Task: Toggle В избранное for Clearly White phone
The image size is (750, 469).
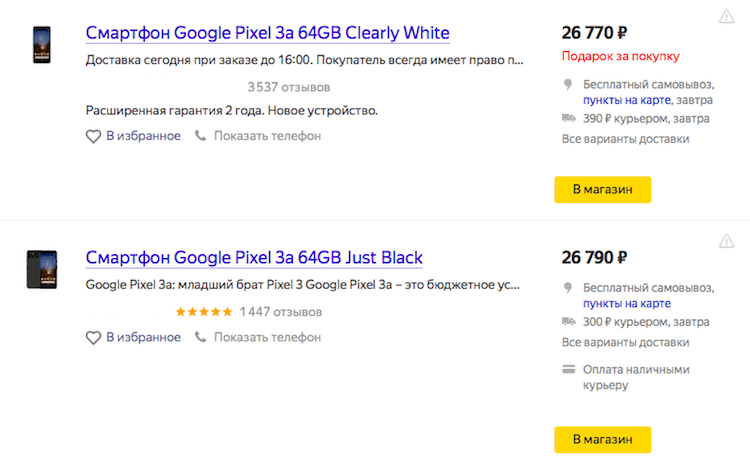Action: pos(143,136)
